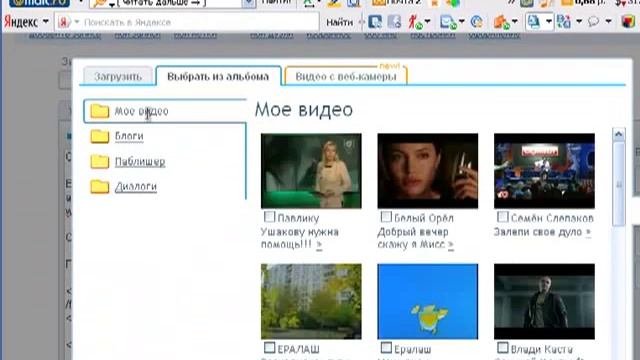
Task: Click the Залепи свое дуло title text
Action: 538,232
